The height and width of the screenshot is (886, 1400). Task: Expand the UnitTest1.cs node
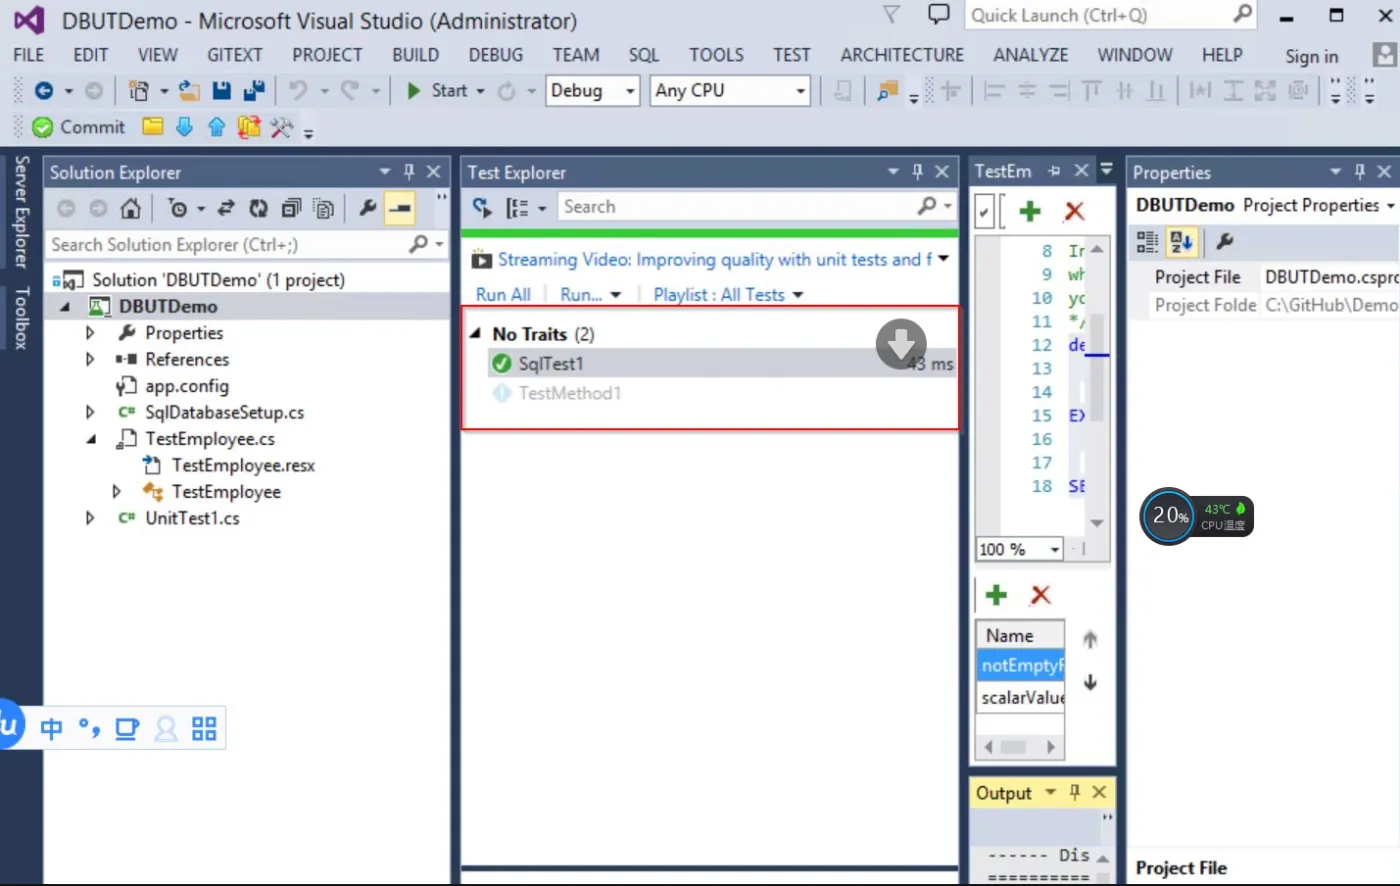[90, 518]
